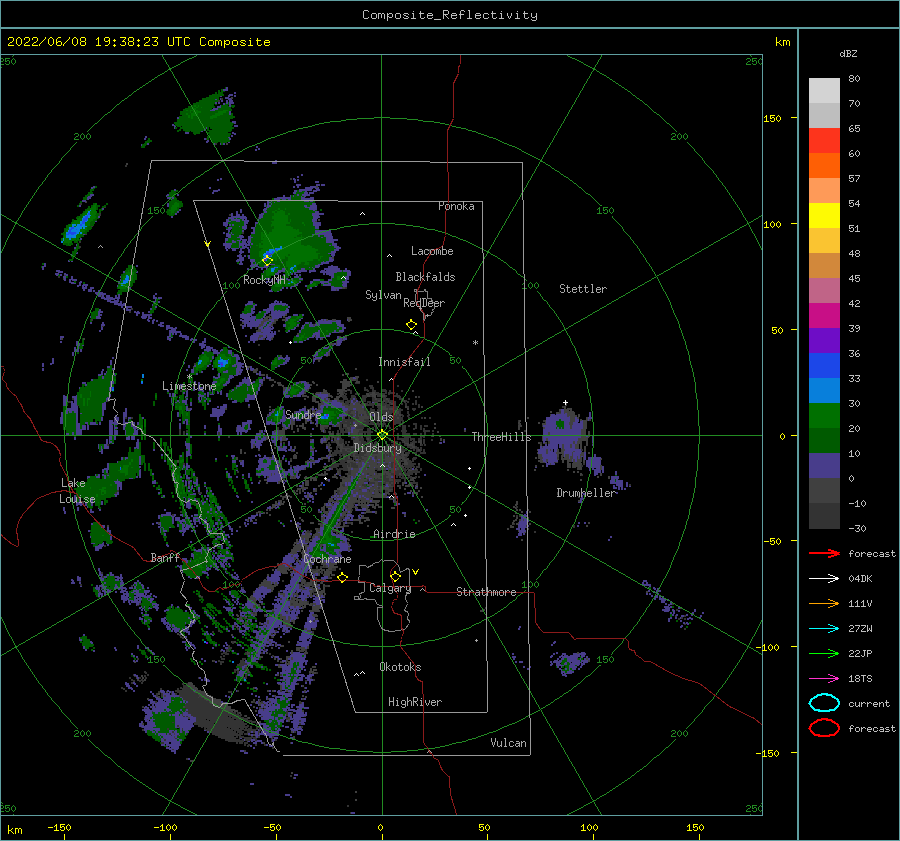
Task: Click the Vulcan label
Action: 509,743
